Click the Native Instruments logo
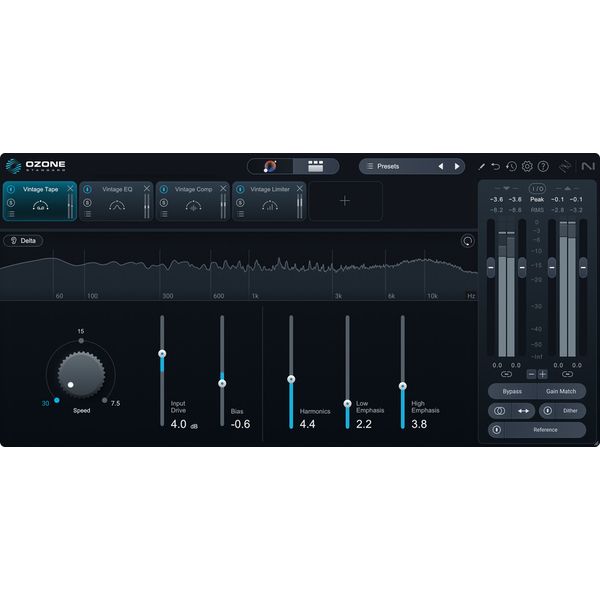This screenshot has width=600, height=600. pos(588,166)
